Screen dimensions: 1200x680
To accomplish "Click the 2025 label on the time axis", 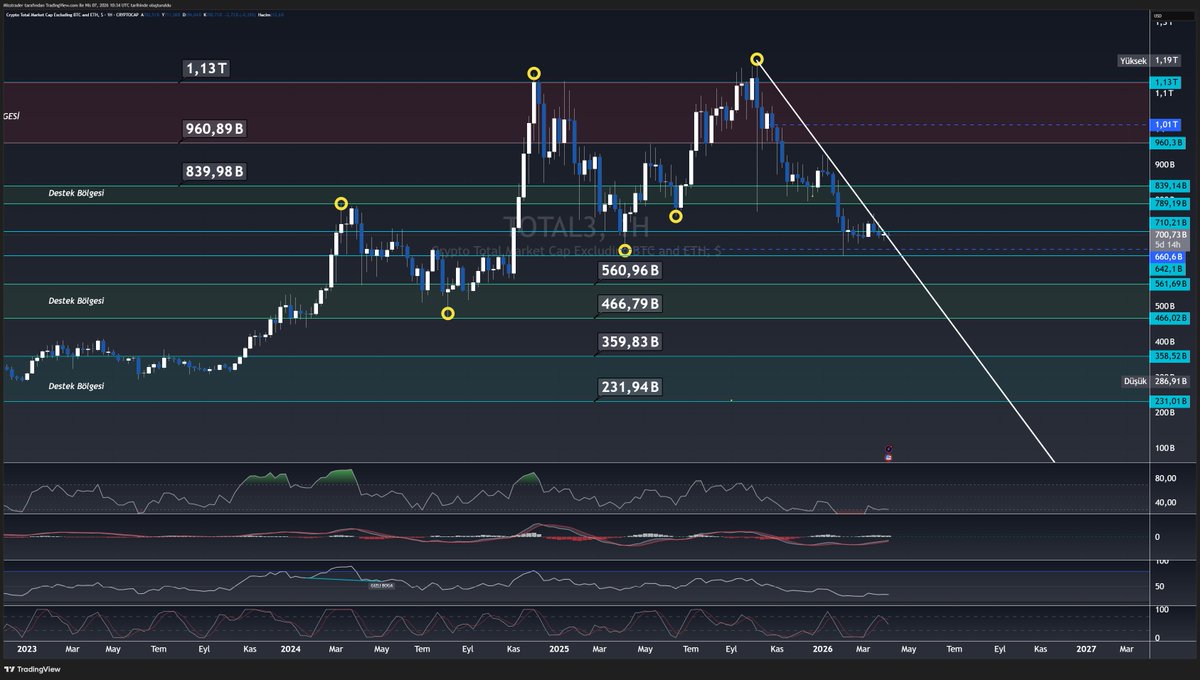I will [x=557, y=648].
